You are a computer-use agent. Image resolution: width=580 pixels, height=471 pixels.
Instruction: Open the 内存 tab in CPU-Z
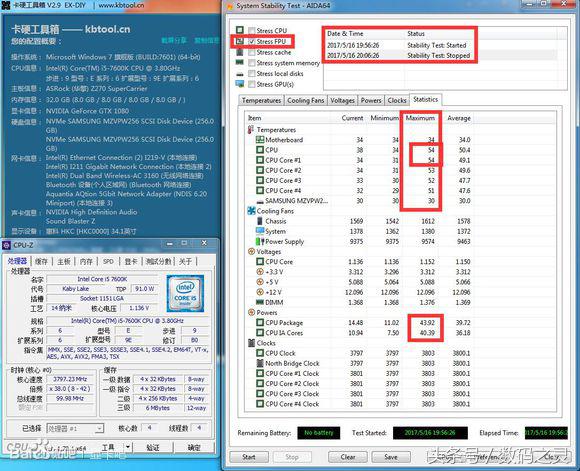pos(86,261)
